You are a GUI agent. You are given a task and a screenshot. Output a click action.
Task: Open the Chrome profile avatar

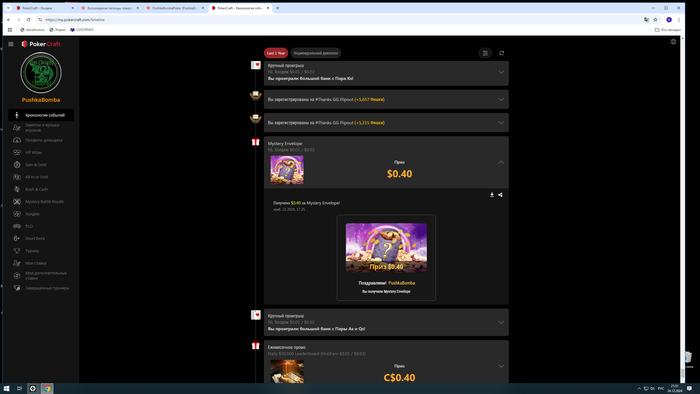coord(669,20)
